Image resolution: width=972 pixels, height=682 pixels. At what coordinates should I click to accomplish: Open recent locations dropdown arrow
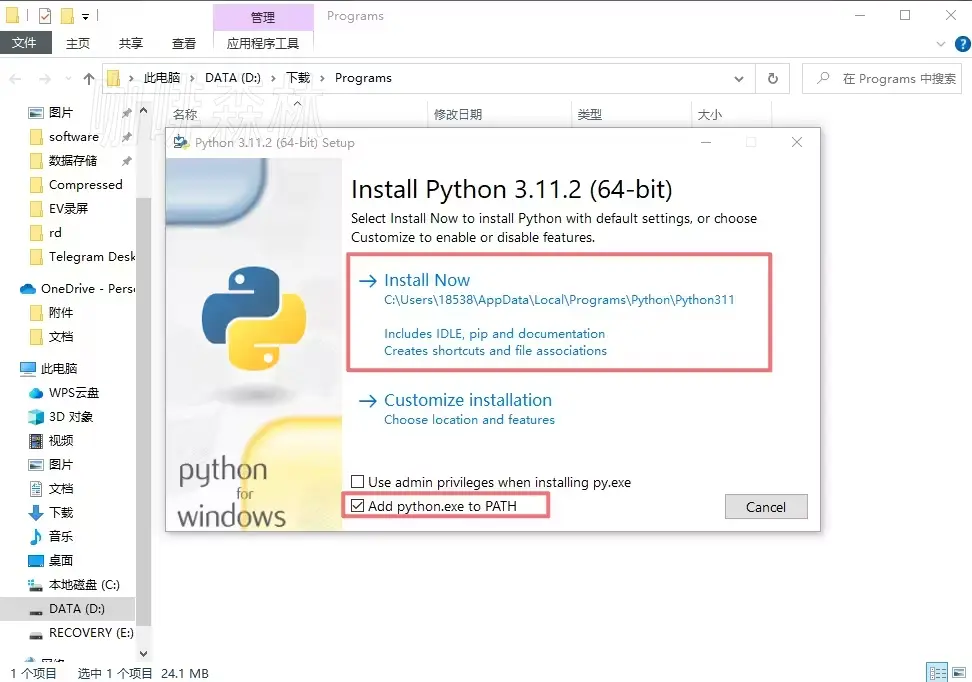click(x=68, y=79)
